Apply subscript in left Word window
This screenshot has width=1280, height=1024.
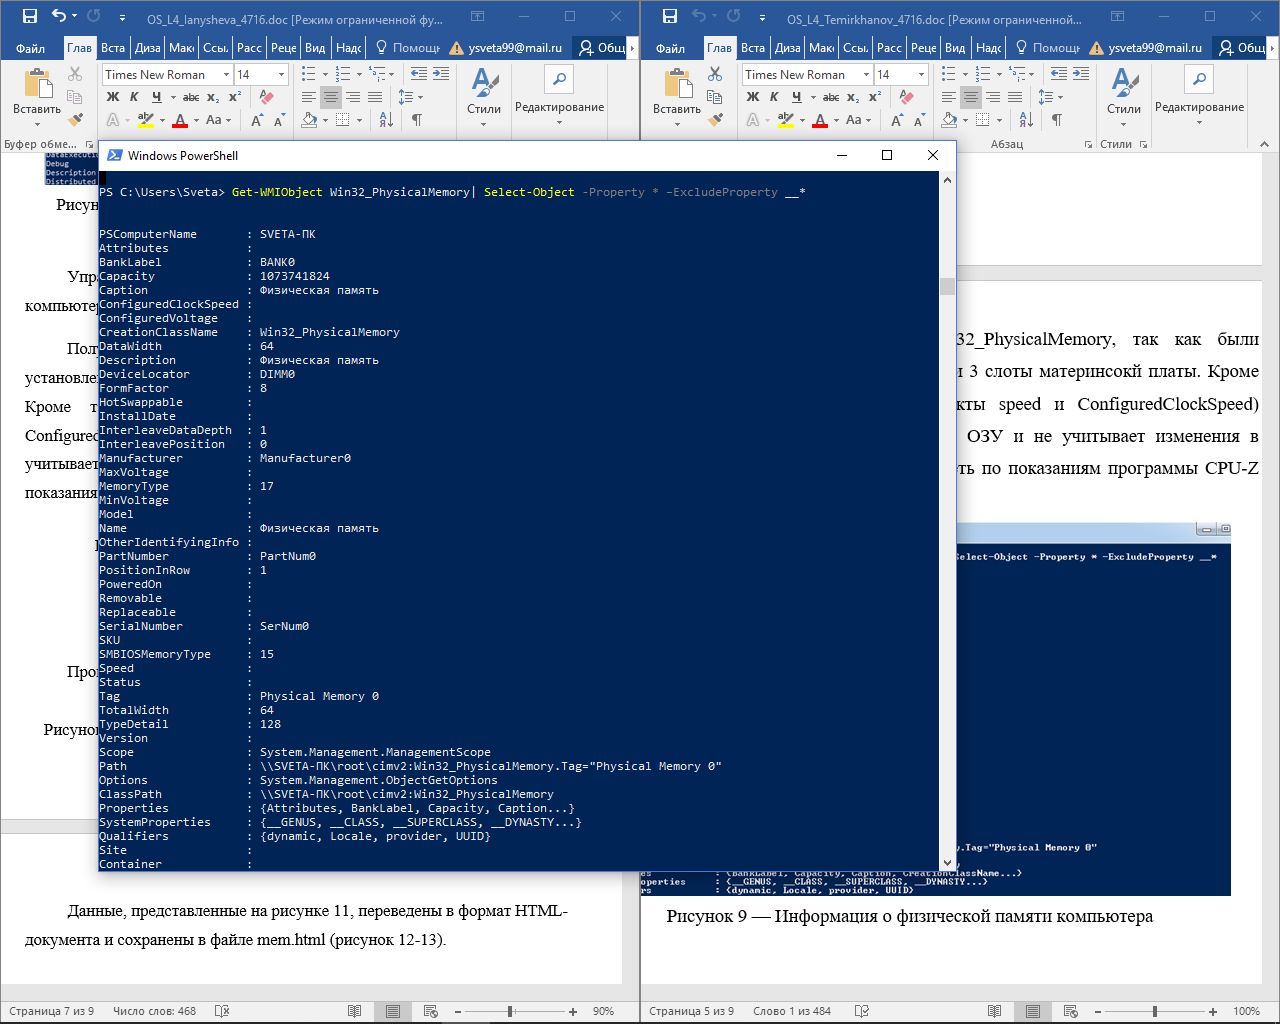click(x=213, y=97)
